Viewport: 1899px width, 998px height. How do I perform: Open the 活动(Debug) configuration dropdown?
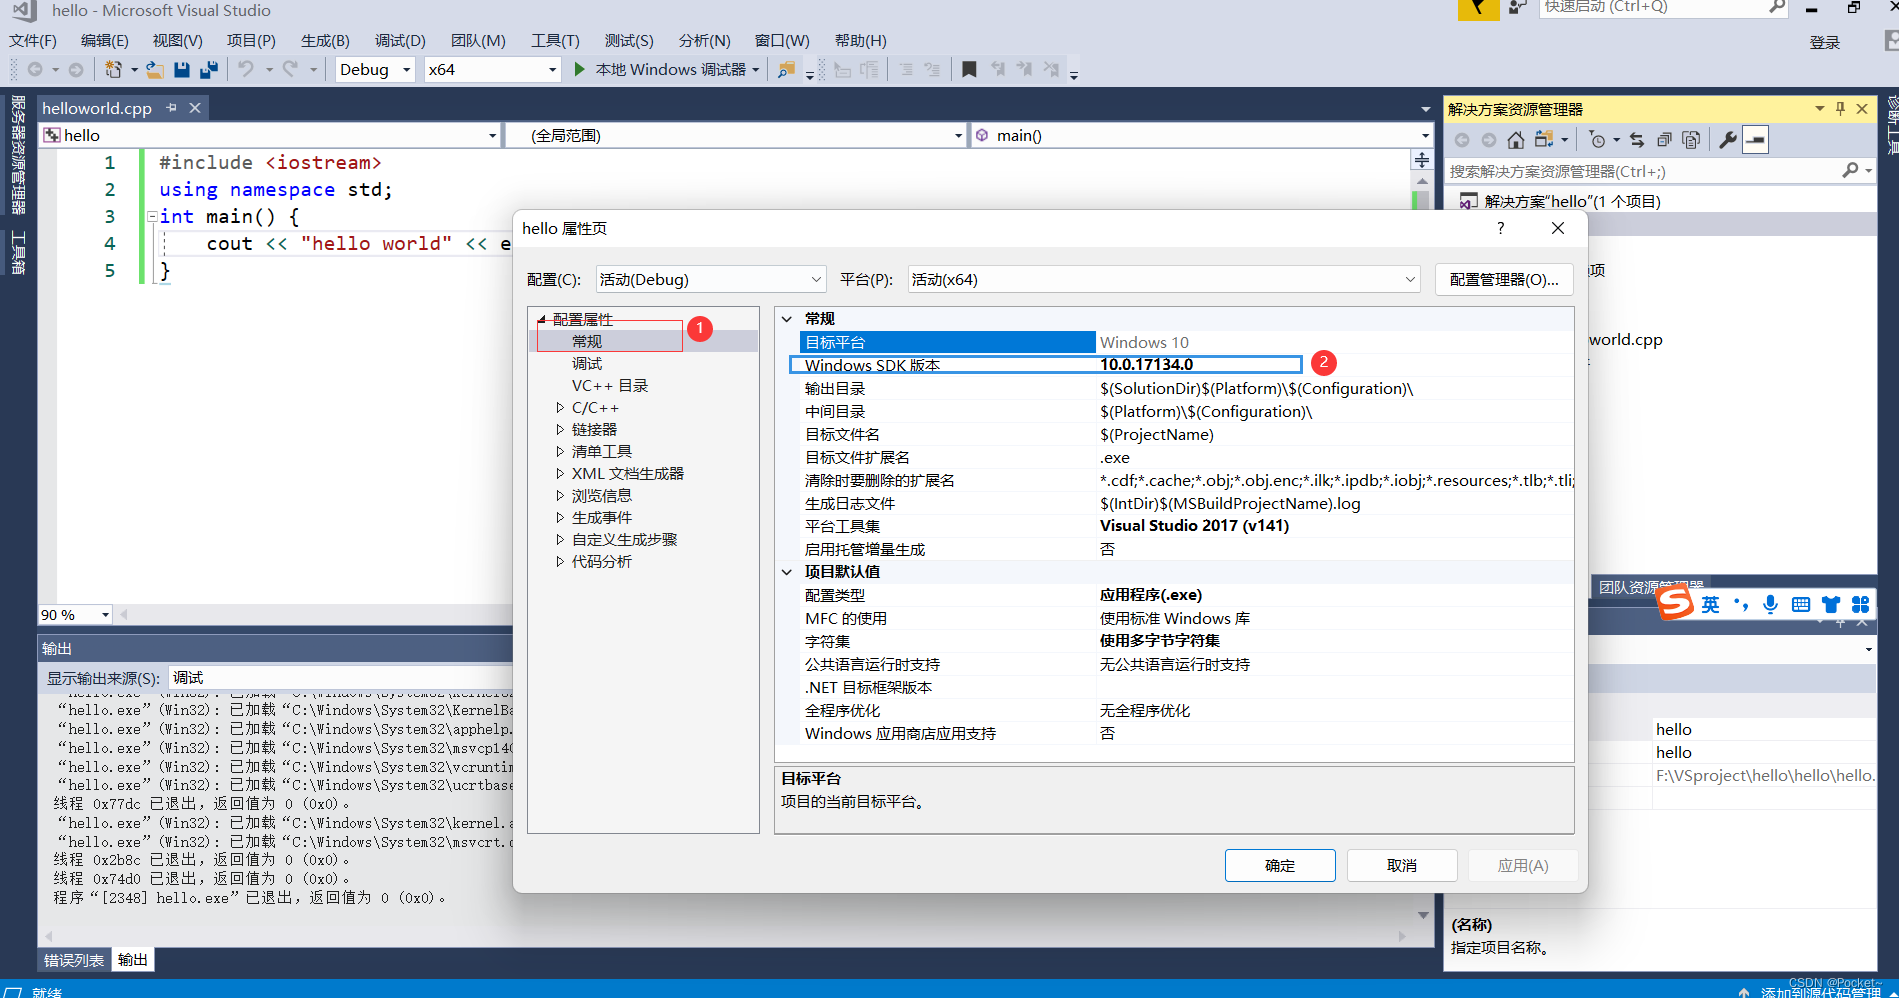pos(711,279)
